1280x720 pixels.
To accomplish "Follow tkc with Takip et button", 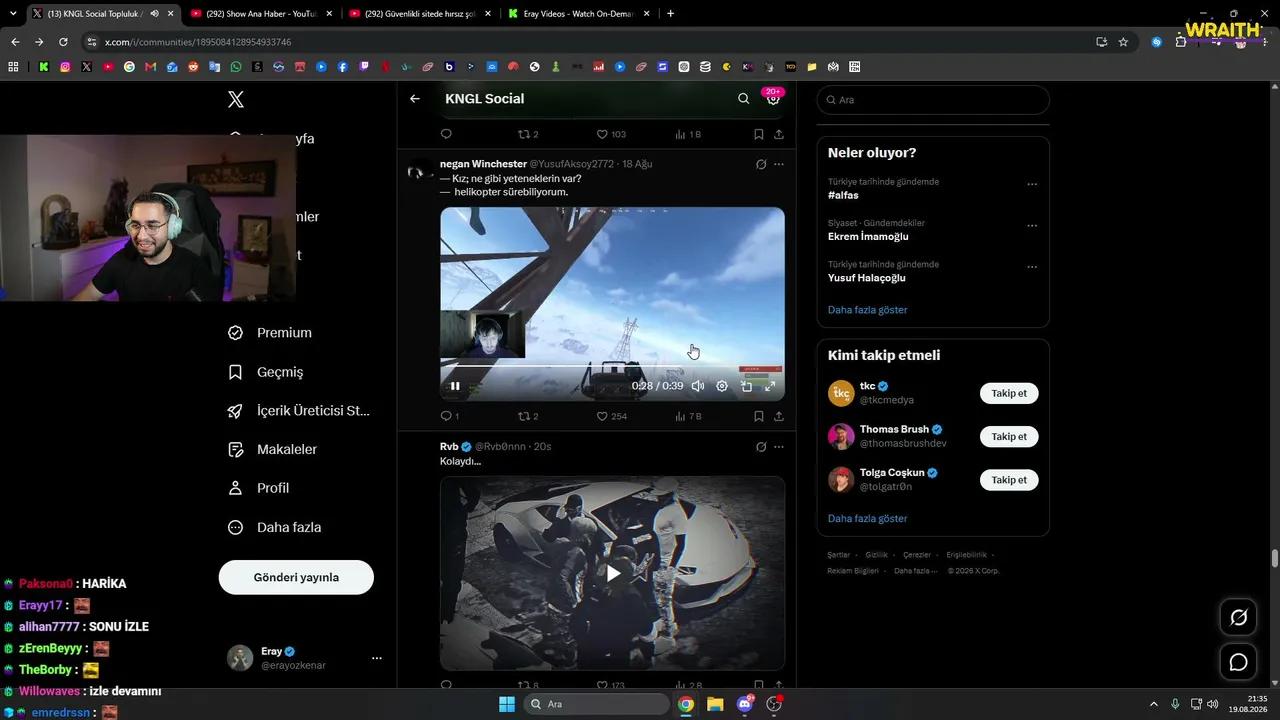I will coord(1009,393).
